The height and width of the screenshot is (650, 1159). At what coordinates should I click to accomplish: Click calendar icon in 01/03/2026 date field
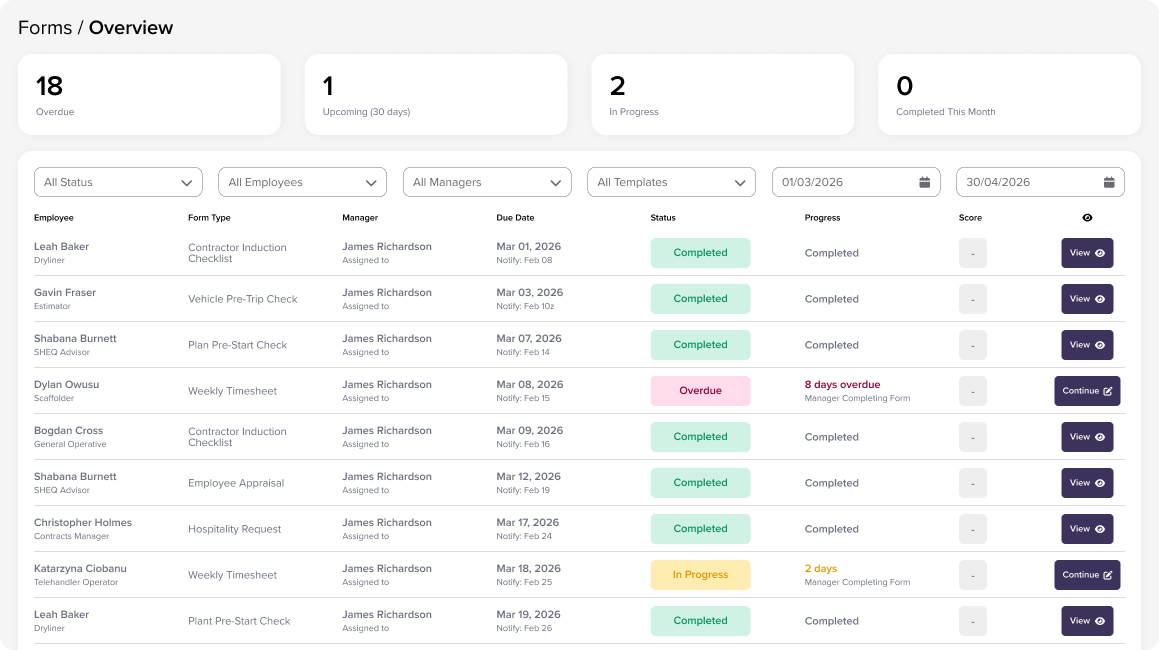(x=924, y=182)
